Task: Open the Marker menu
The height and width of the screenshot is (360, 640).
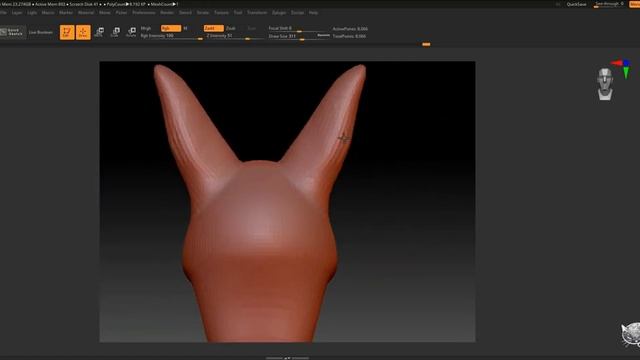Action: [x=66, y=13]
